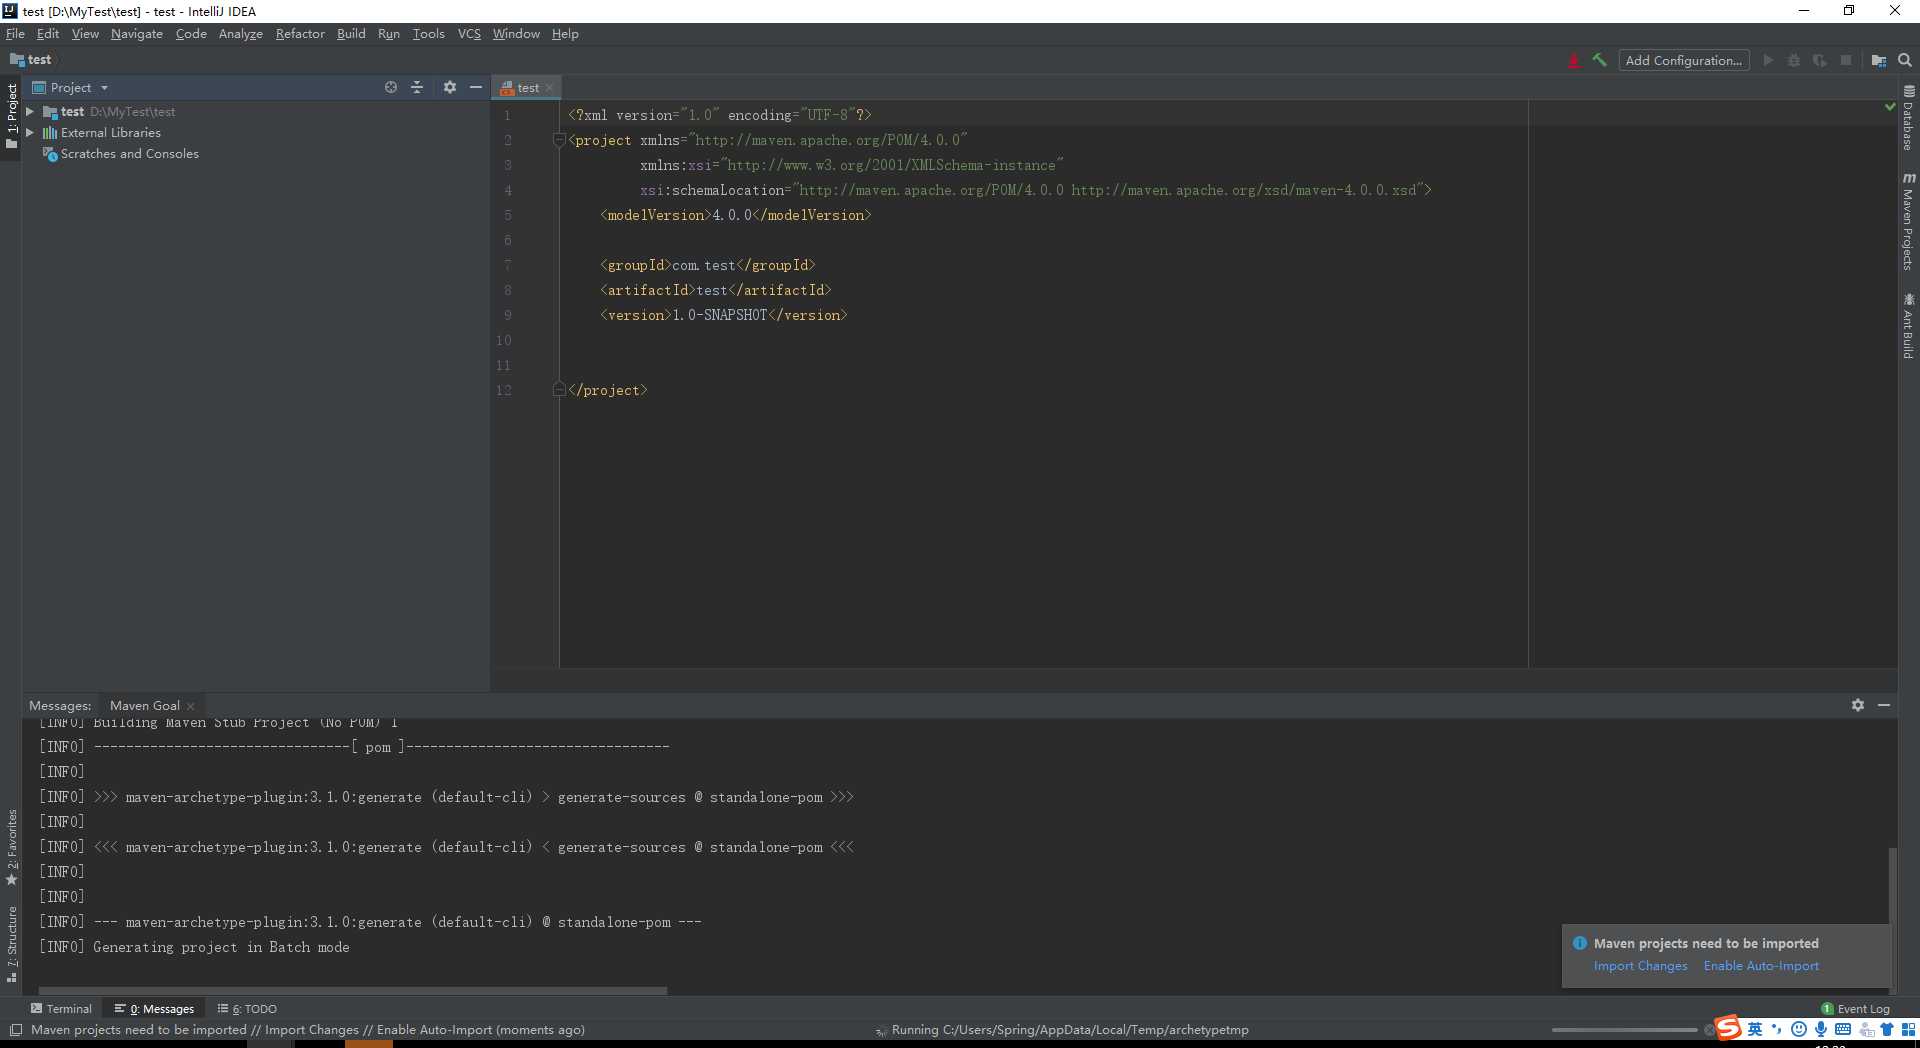Open the Build menu
Viewport: 1920px width, 1048px height.
(x=351, y=34)
